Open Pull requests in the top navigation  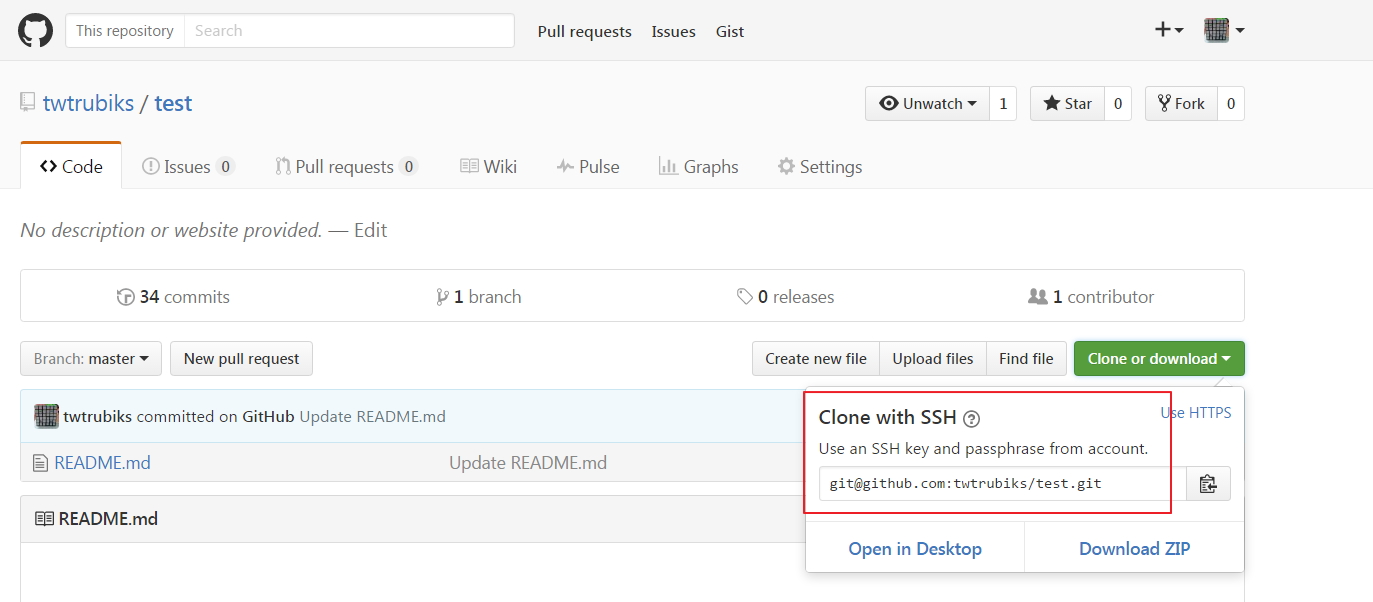[x=585, y=31]
